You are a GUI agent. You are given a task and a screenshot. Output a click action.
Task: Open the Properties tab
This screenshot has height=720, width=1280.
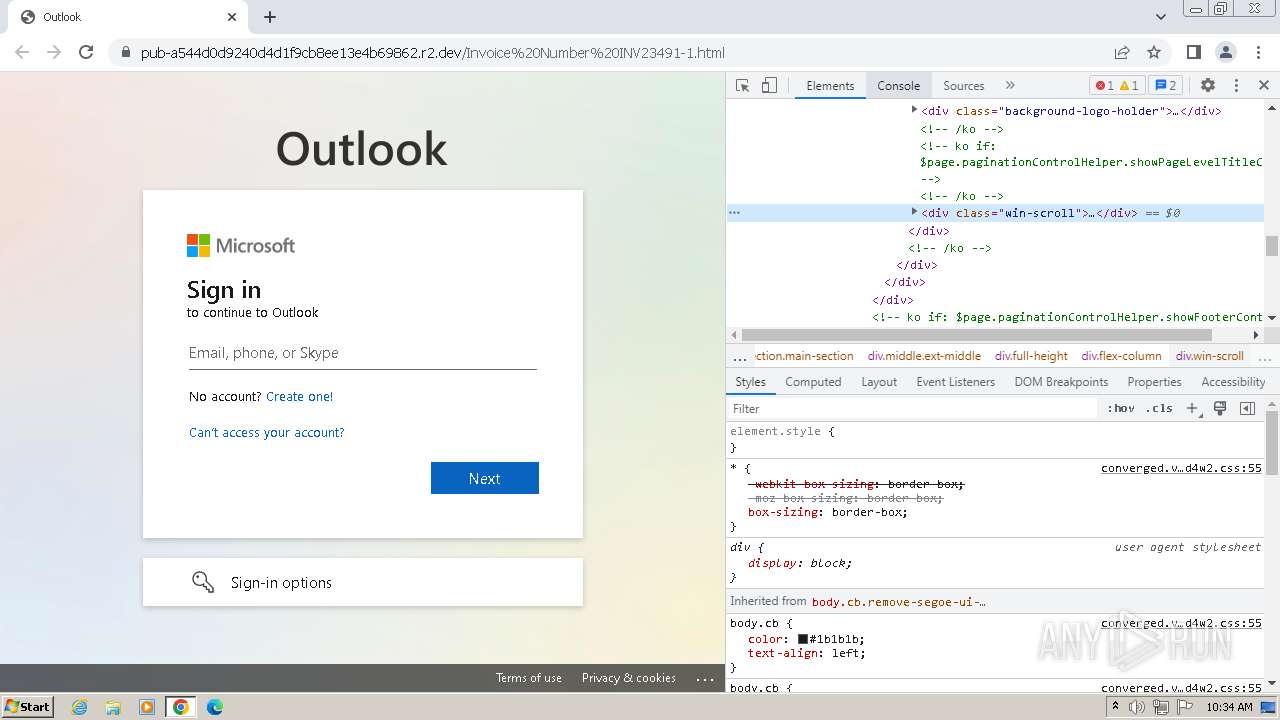pyautogui.click(x=1154, y=382)
